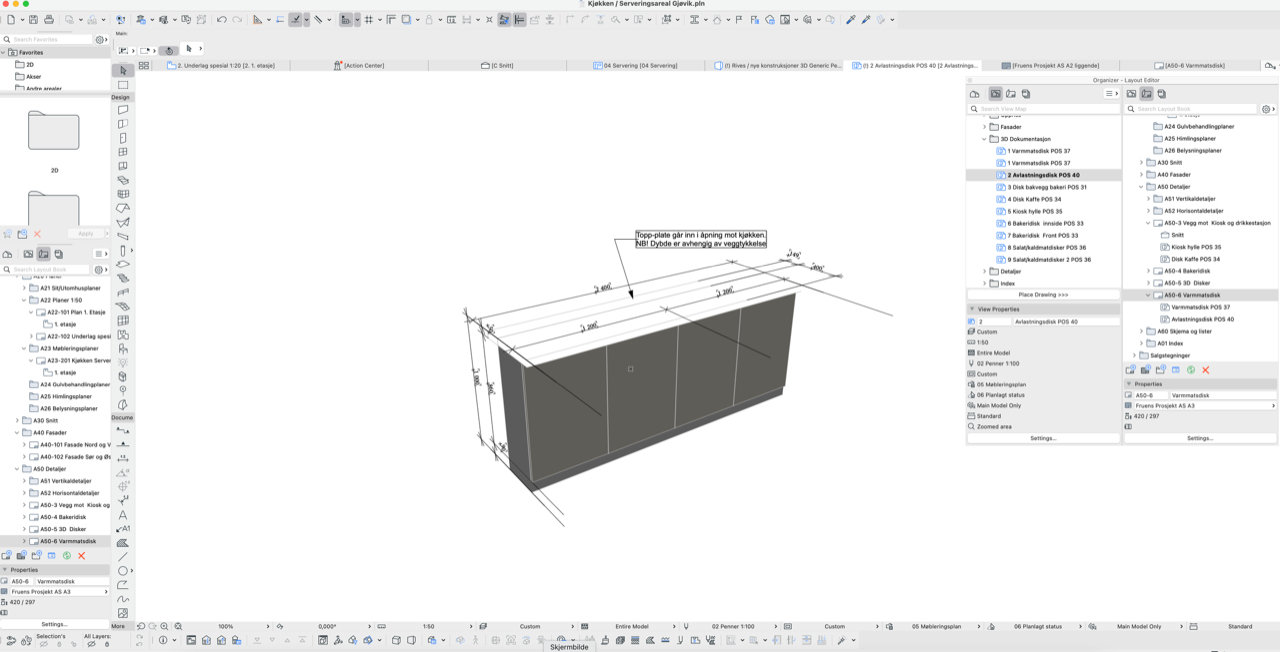Click the Undo arrow in the top toolbar

point(222,19)
